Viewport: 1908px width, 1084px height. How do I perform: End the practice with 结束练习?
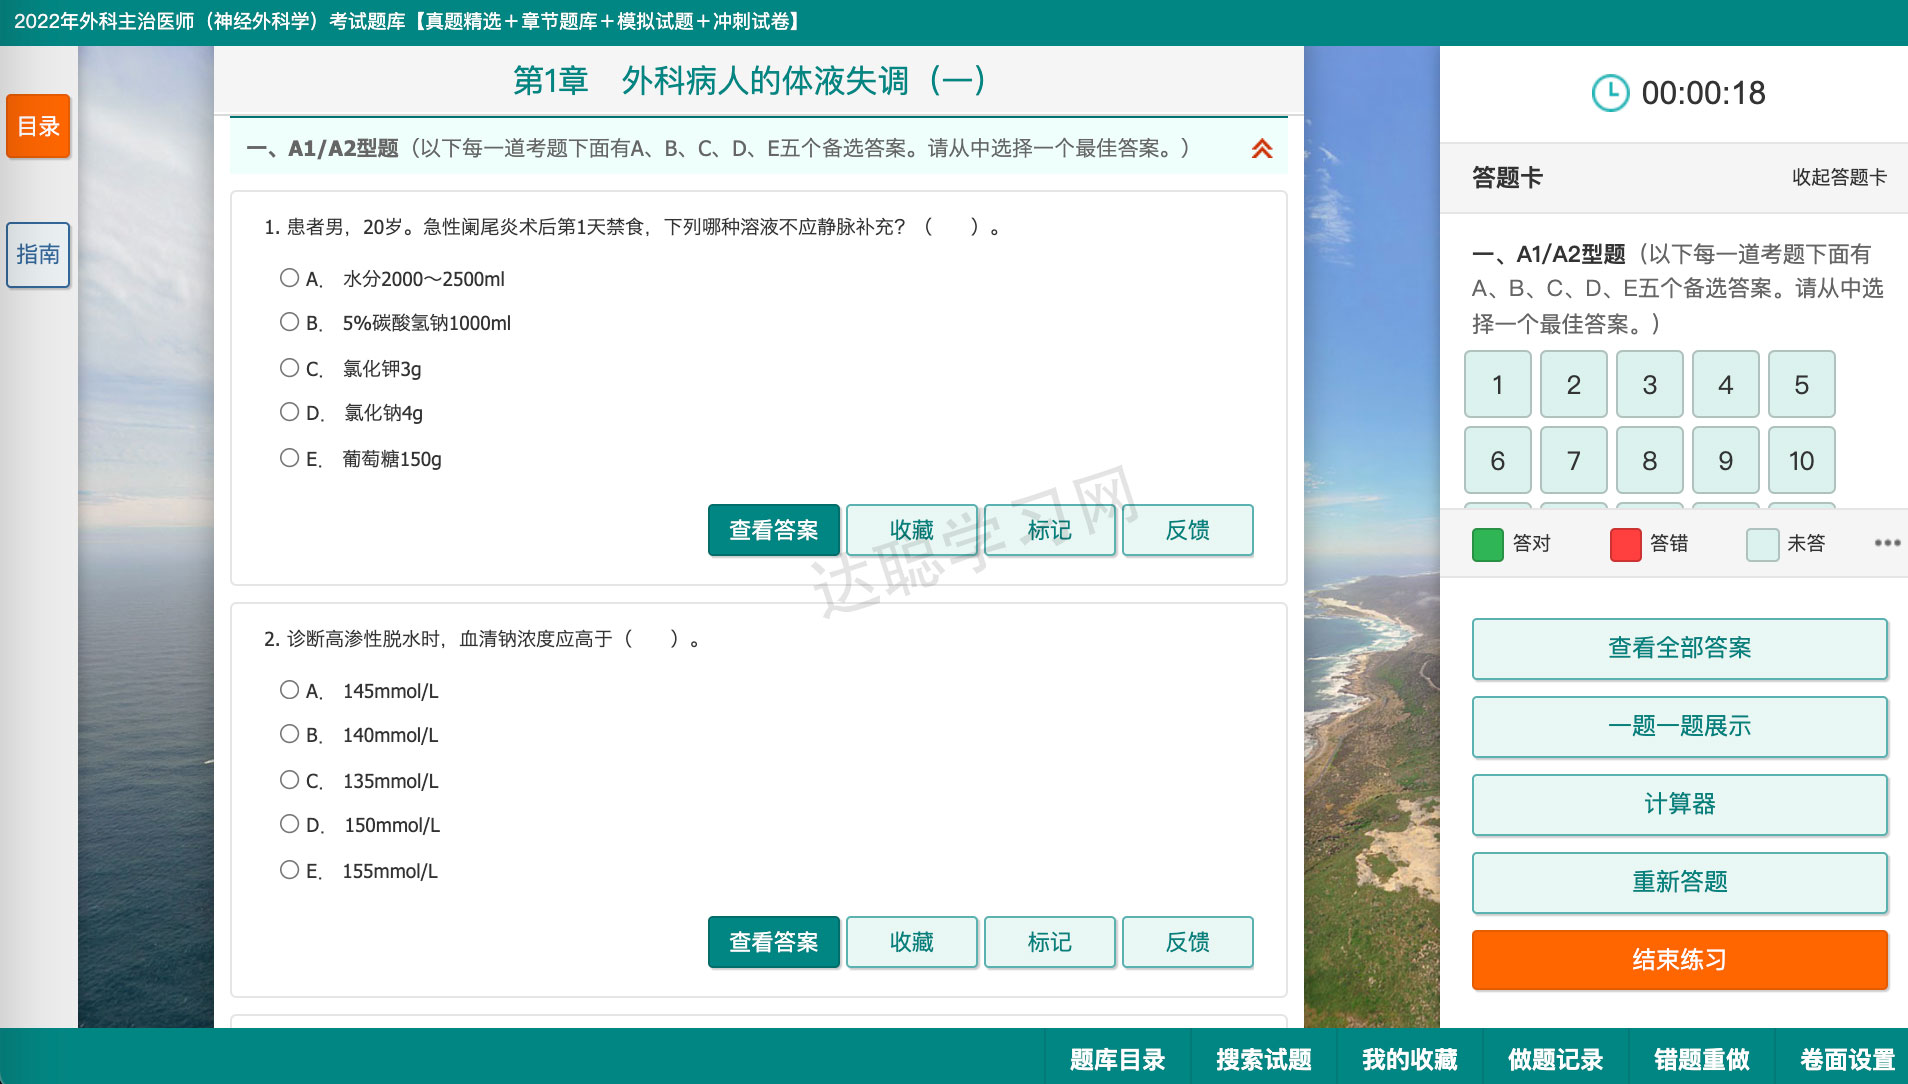click(1680, 960)
